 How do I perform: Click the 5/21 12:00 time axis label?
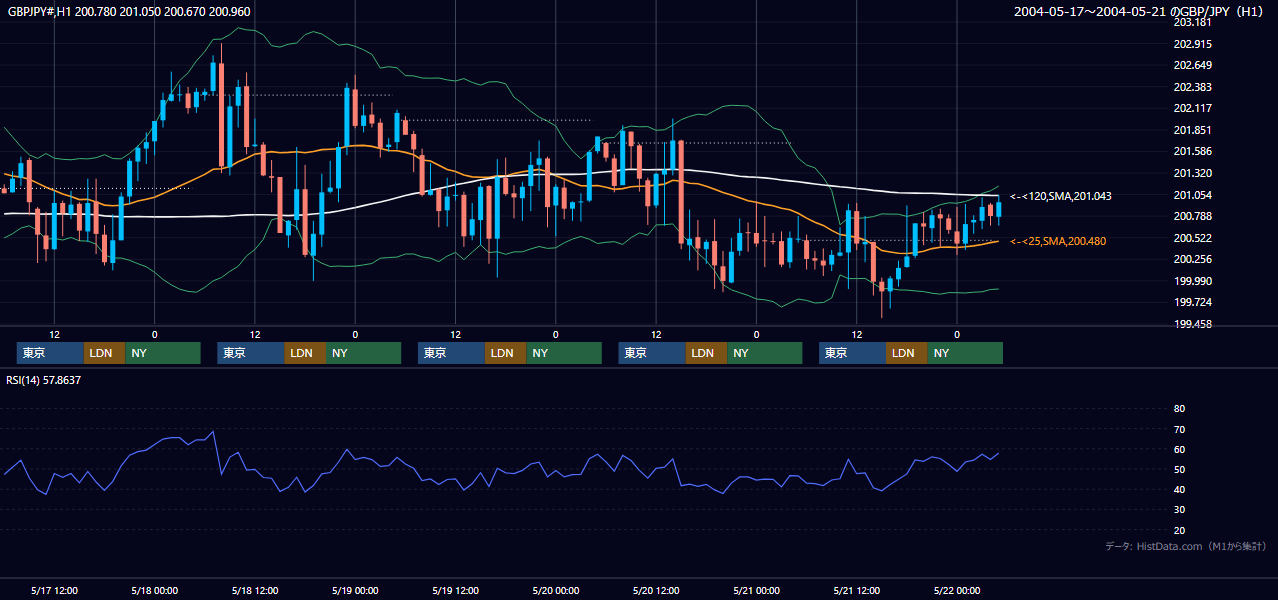pyautogui.click(x=857, y=591)
